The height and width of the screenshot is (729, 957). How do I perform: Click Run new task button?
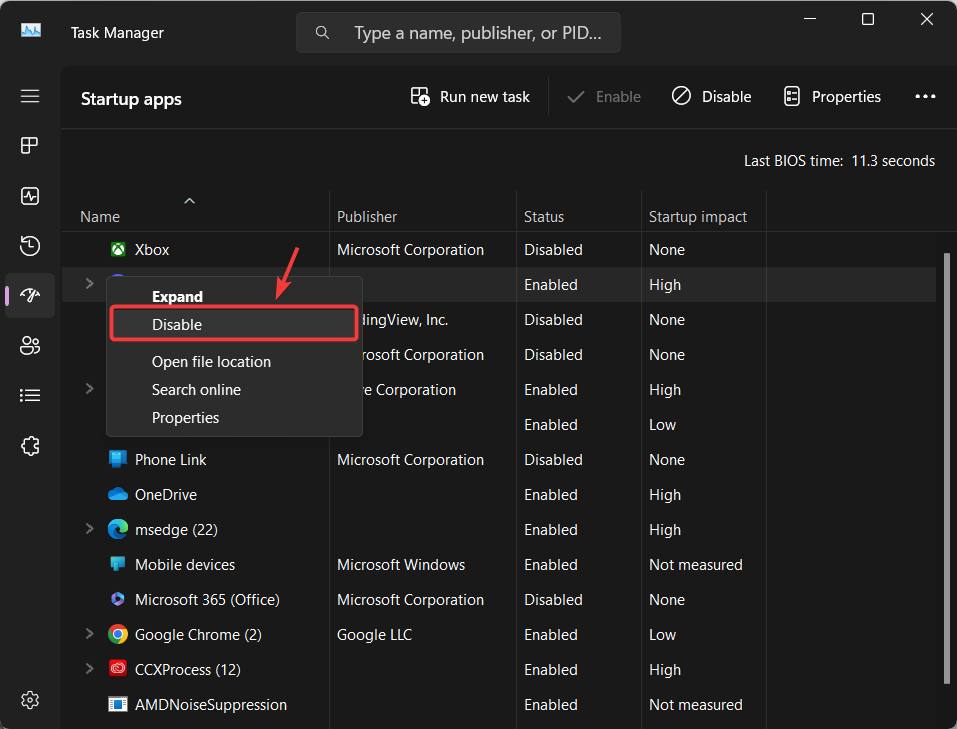pos(470,97)
